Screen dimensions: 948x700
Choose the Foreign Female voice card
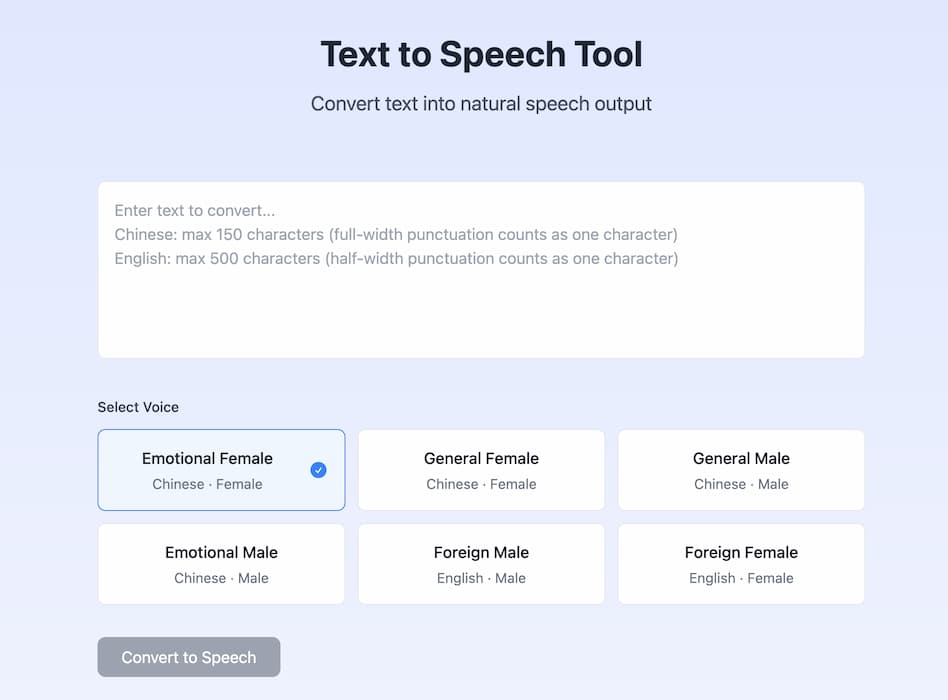(741, 564)
